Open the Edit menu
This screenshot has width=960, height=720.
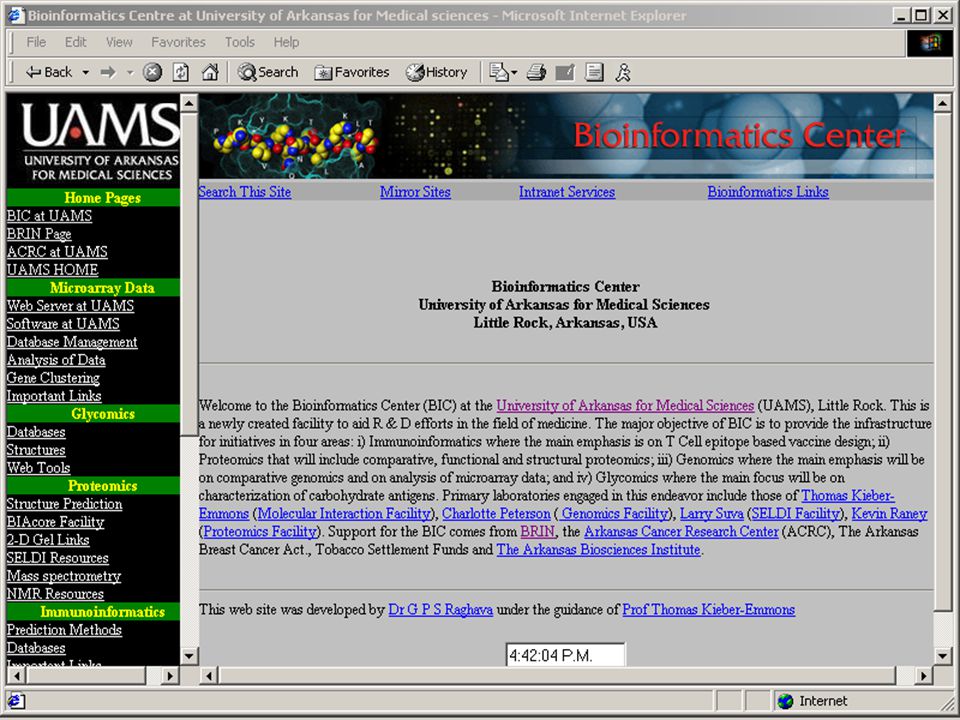(75, 42)
